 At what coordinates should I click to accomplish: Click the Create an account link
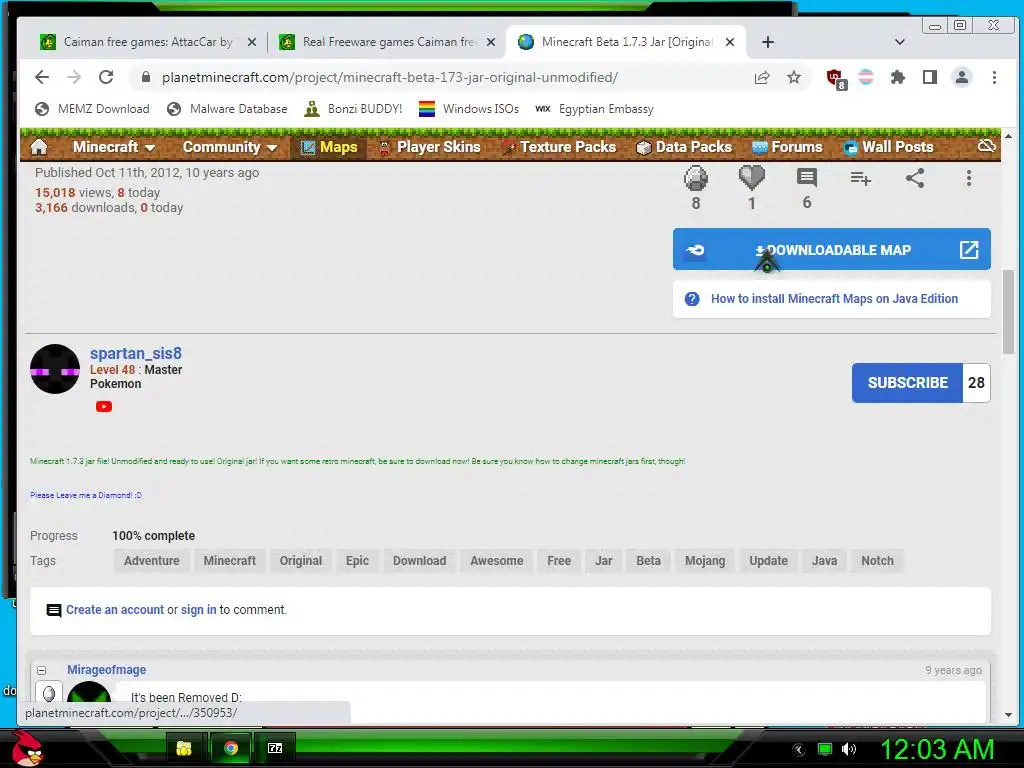(115, 609)
